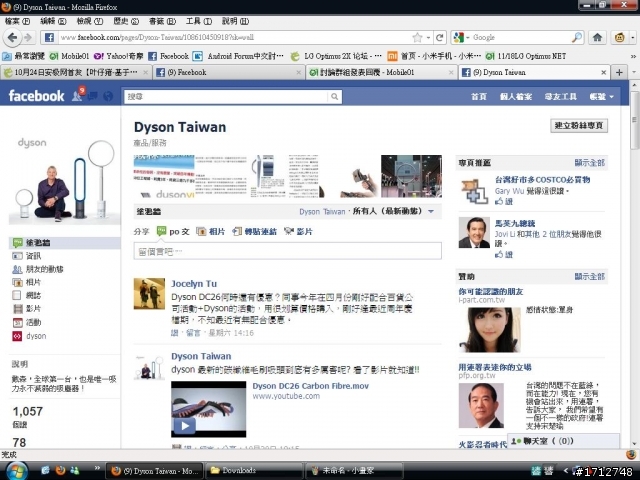Select the 相片 share option
640x480 pixels.
pos(211,231)
